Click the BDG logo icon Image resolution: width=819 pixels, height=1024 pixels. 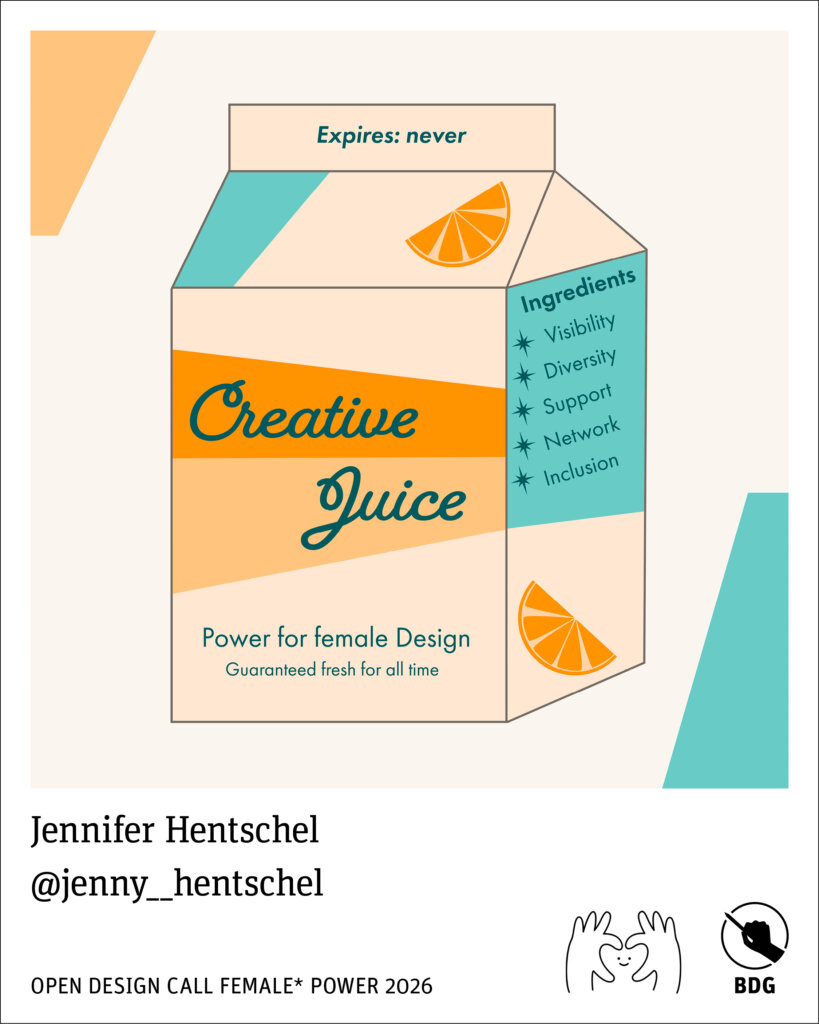tap(754, 948)
